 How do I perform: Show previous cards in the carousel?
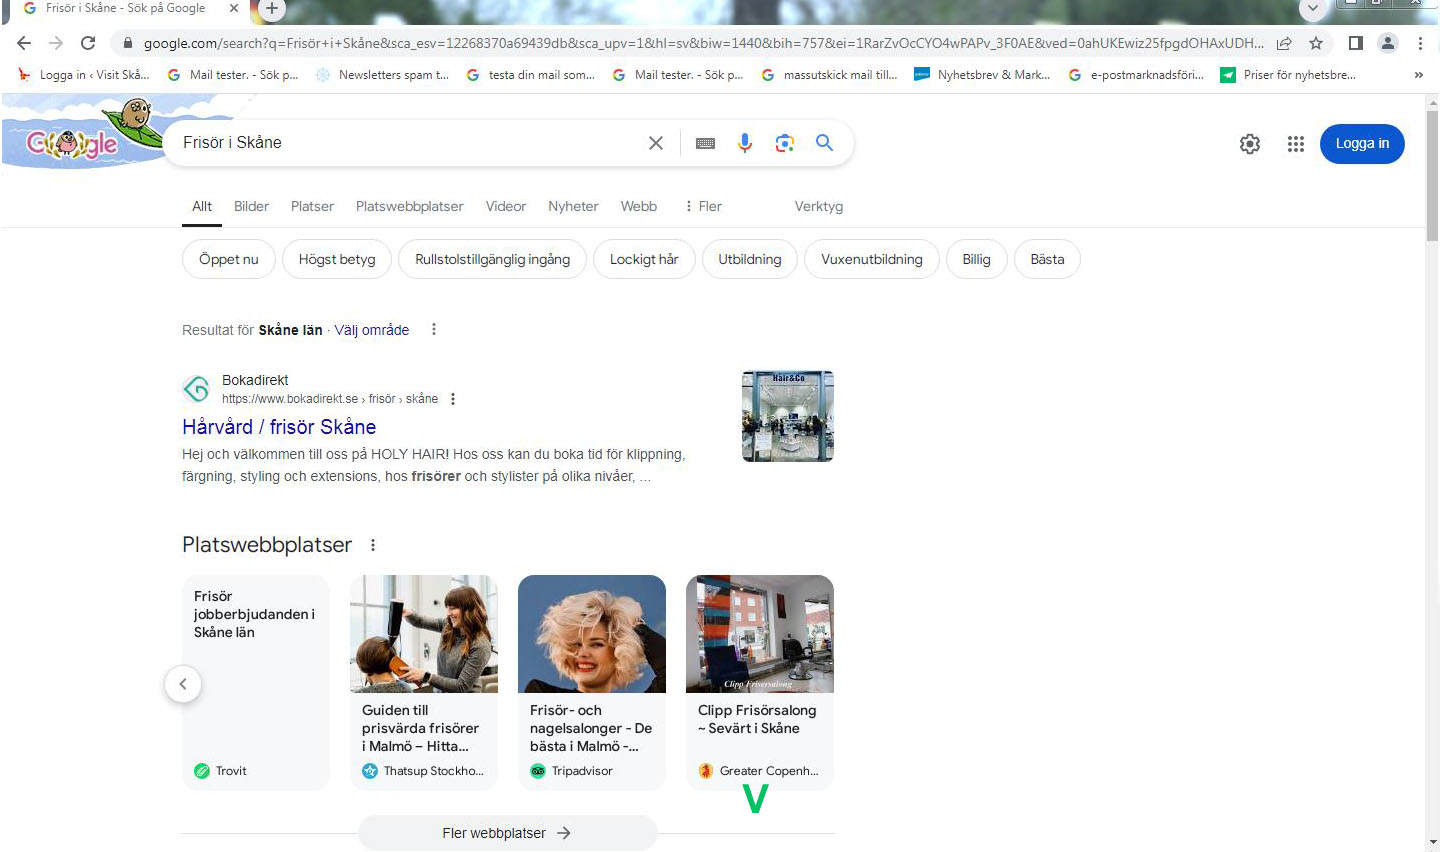point(183,684)
